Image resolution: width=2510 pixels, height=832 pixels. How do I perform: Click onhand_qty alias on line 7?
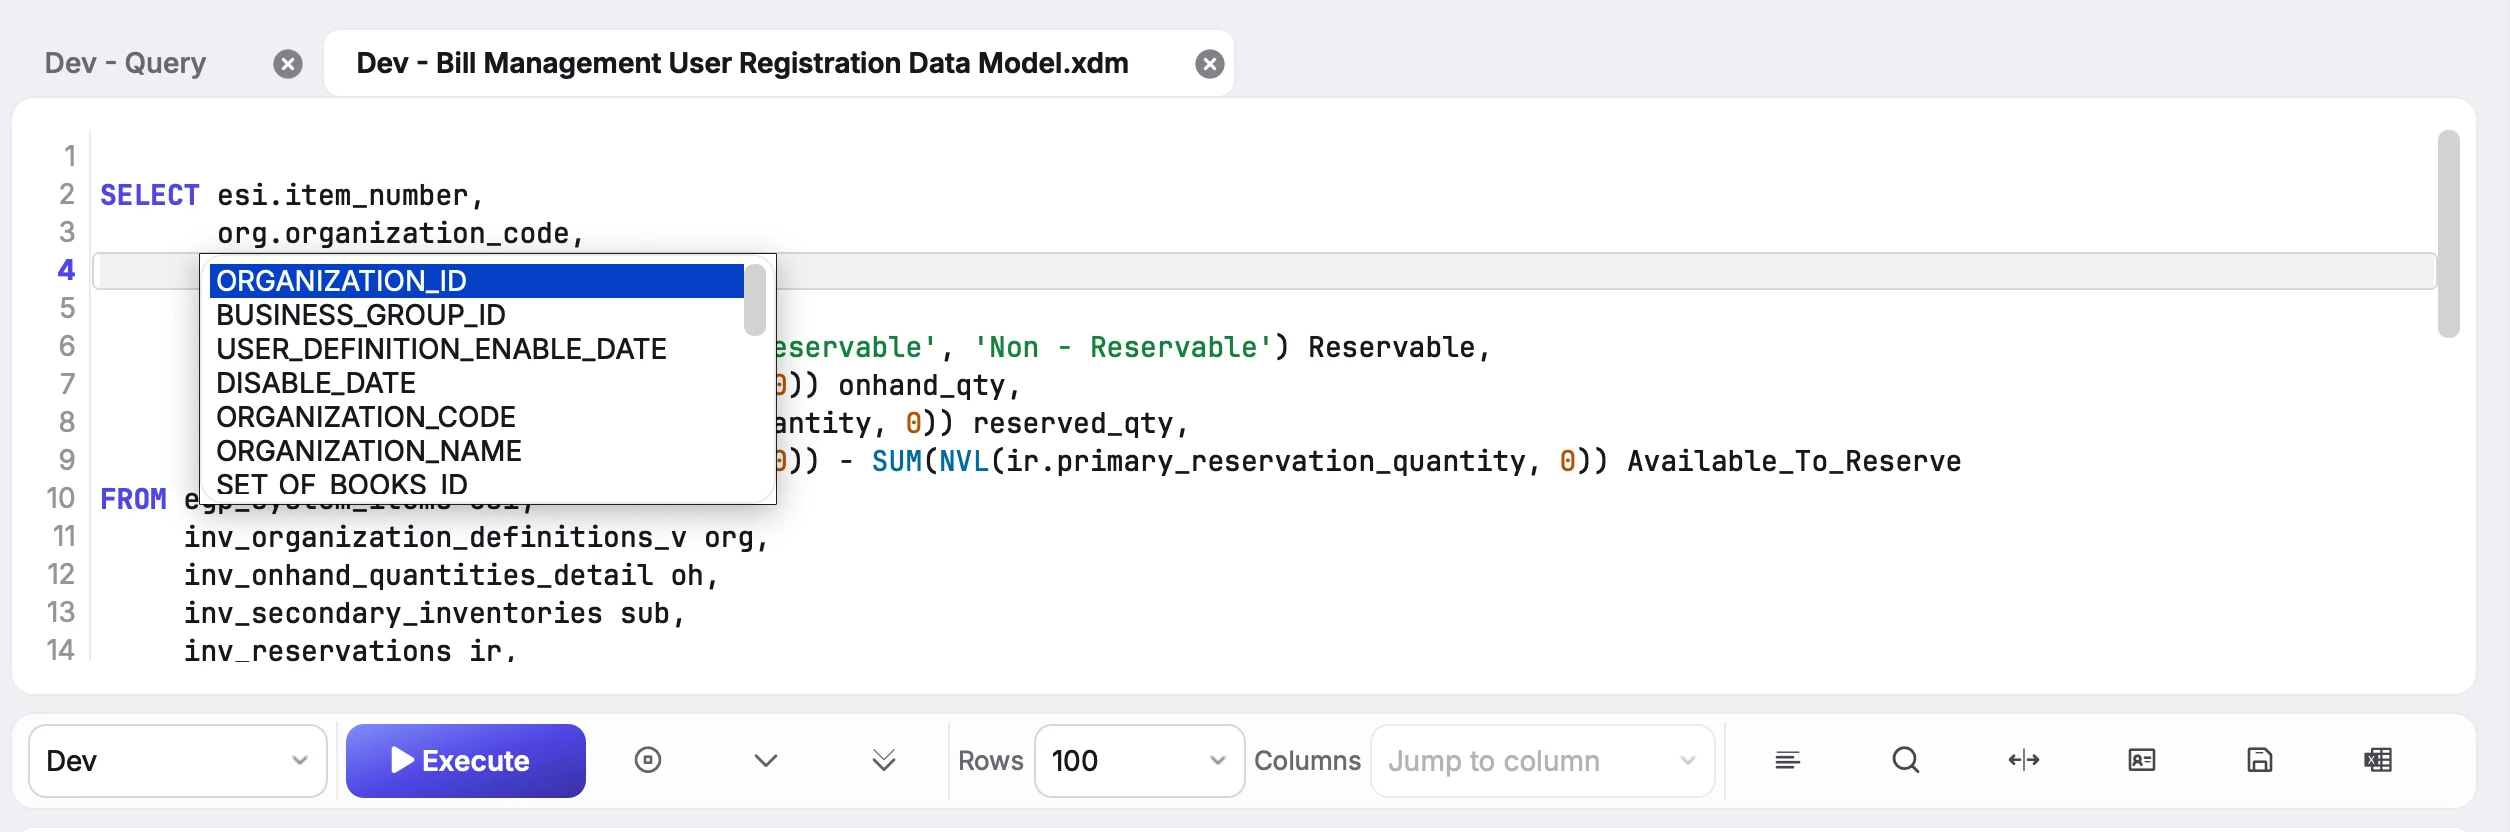[x=922, y=385]
